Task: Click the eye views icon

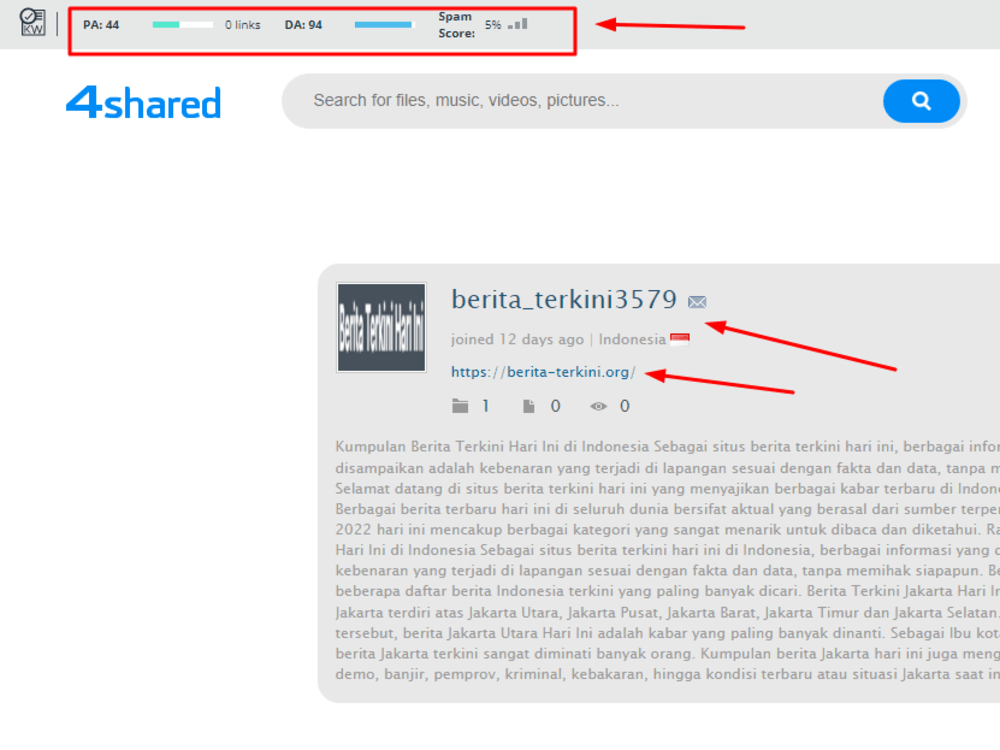Action: coord(598,406)
